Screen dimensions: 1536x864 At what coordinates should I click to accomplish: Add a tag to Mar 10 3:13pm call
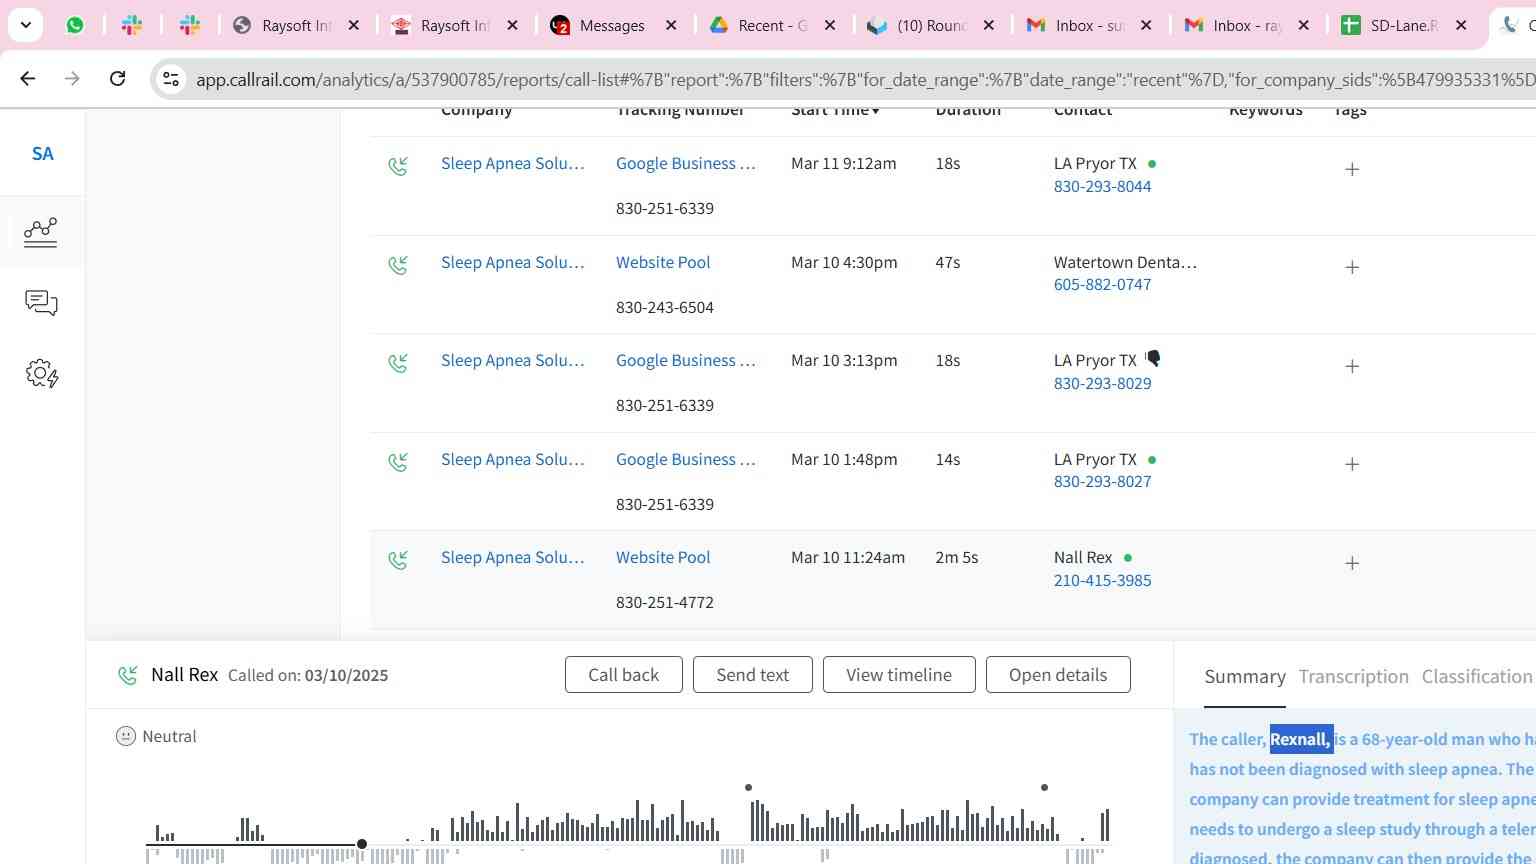tap(1352, 366)
